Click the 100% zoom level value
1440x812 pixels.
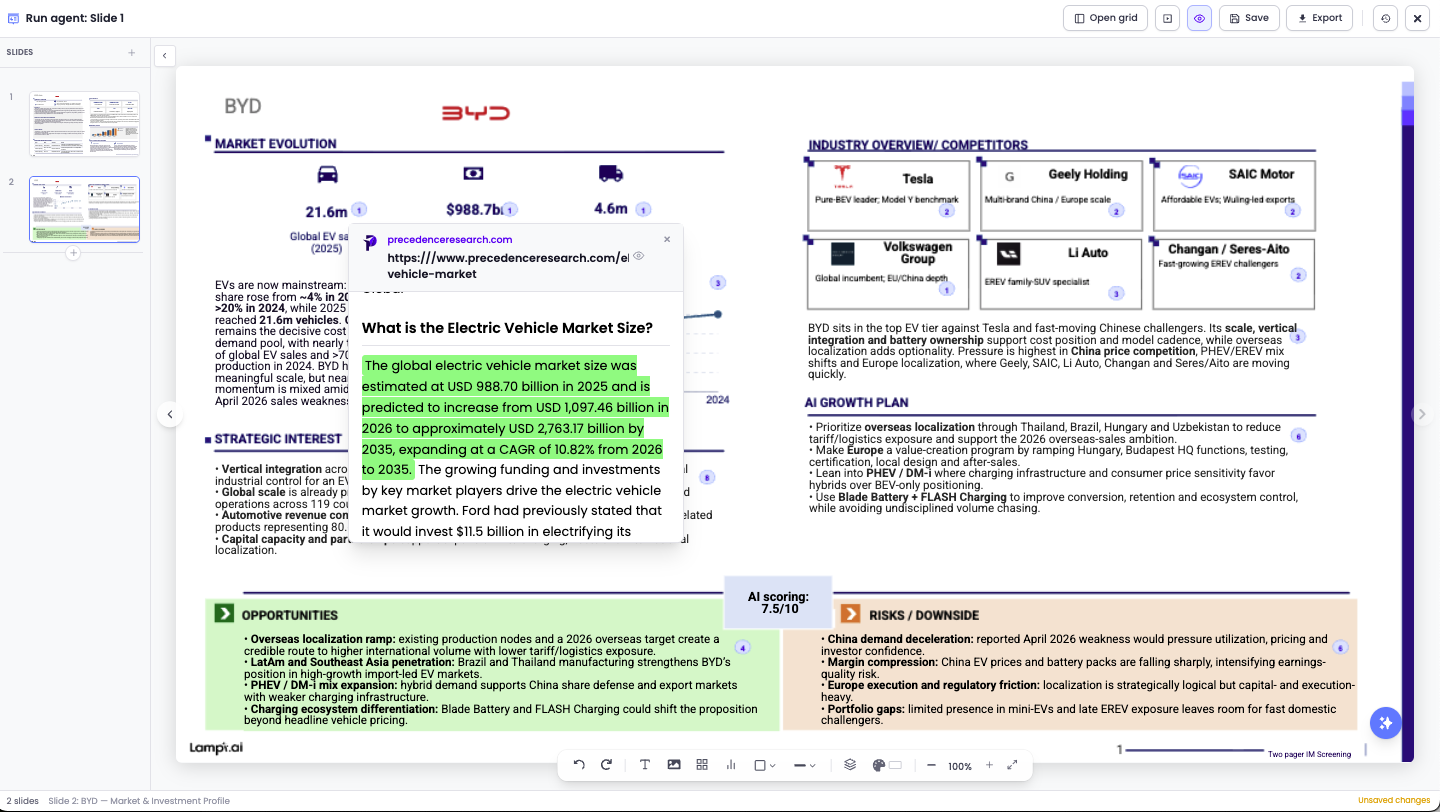[960, 766]
